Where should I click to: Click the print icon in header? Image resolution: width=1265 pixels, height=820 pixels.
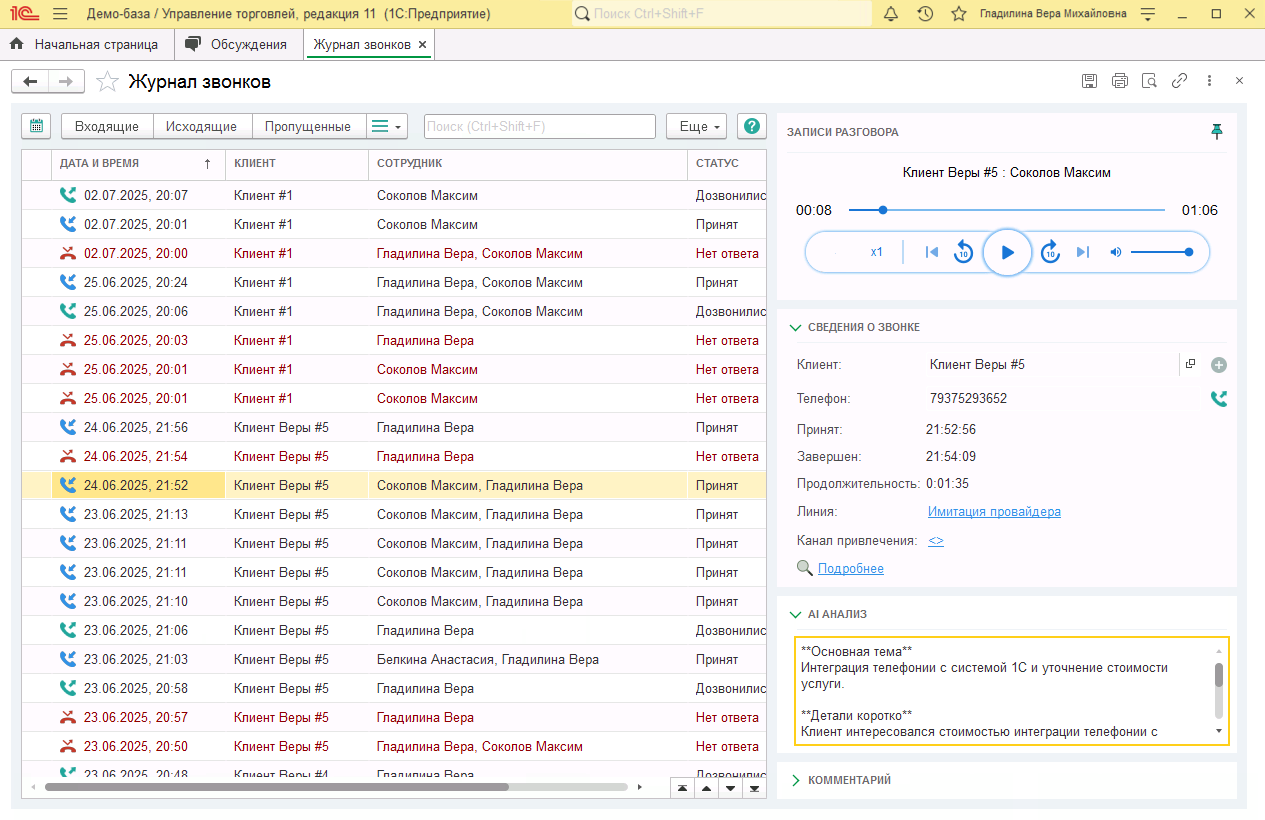[x=1119, y=81]
